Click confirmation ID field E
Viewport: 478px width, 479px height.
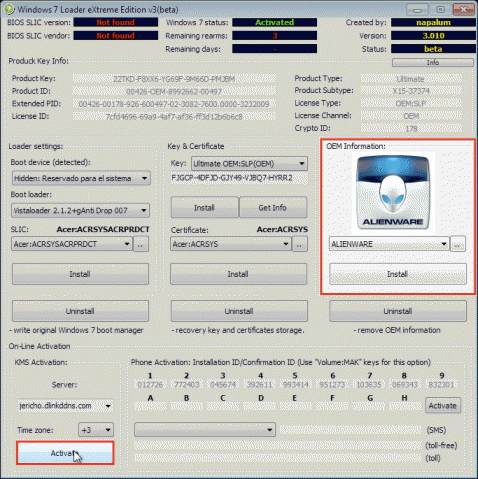pos(295,406)
